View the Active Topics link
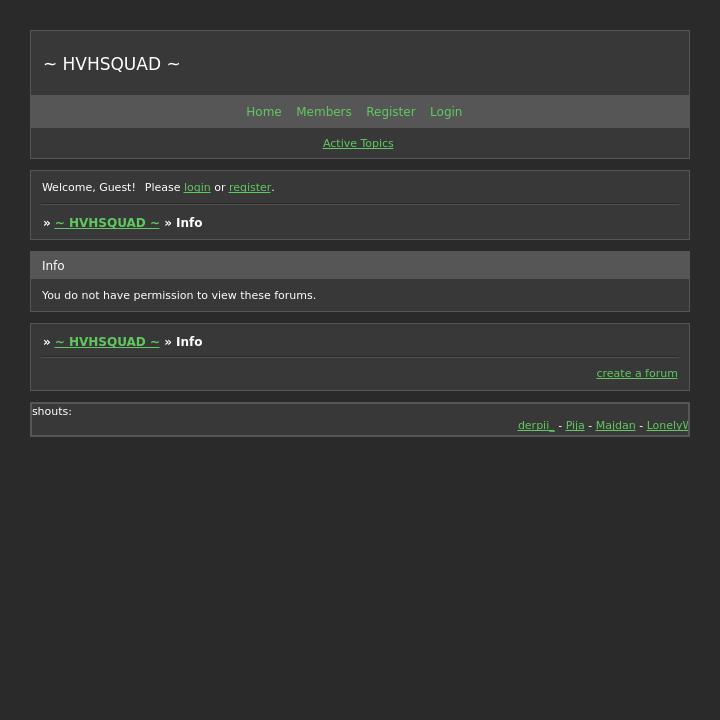 click(358, 144)
